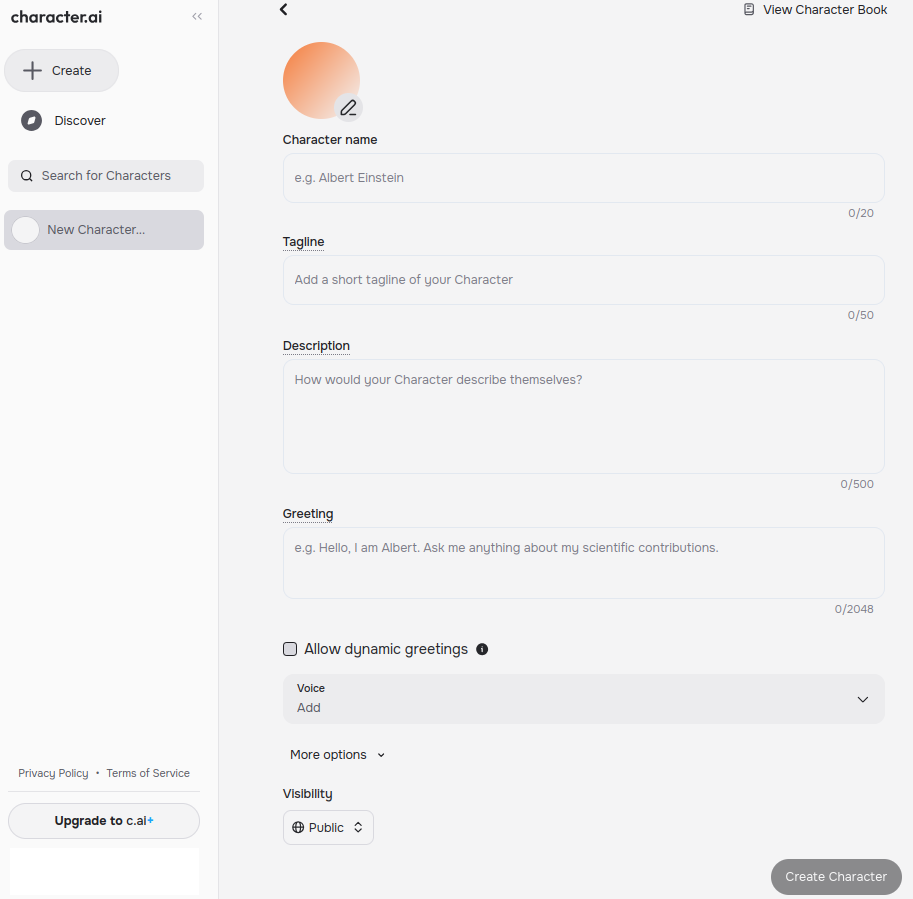
Task: Open the Public visibility selector
Action: point(328,828)
